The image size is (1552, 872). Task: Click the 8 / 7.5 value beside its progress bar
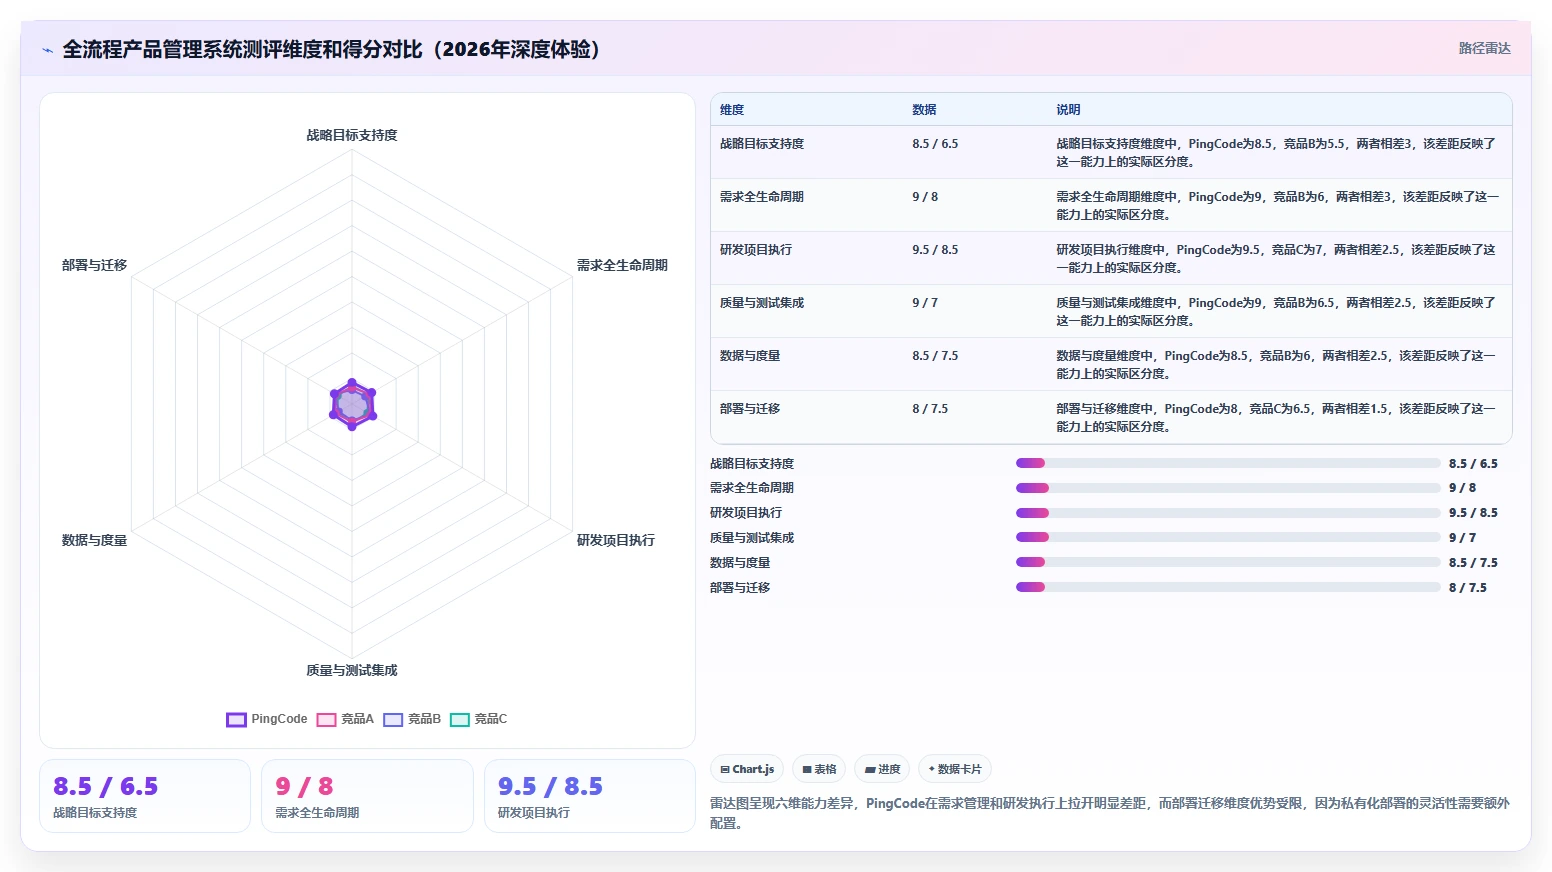pyautogui.click(x=1468, y=588)
